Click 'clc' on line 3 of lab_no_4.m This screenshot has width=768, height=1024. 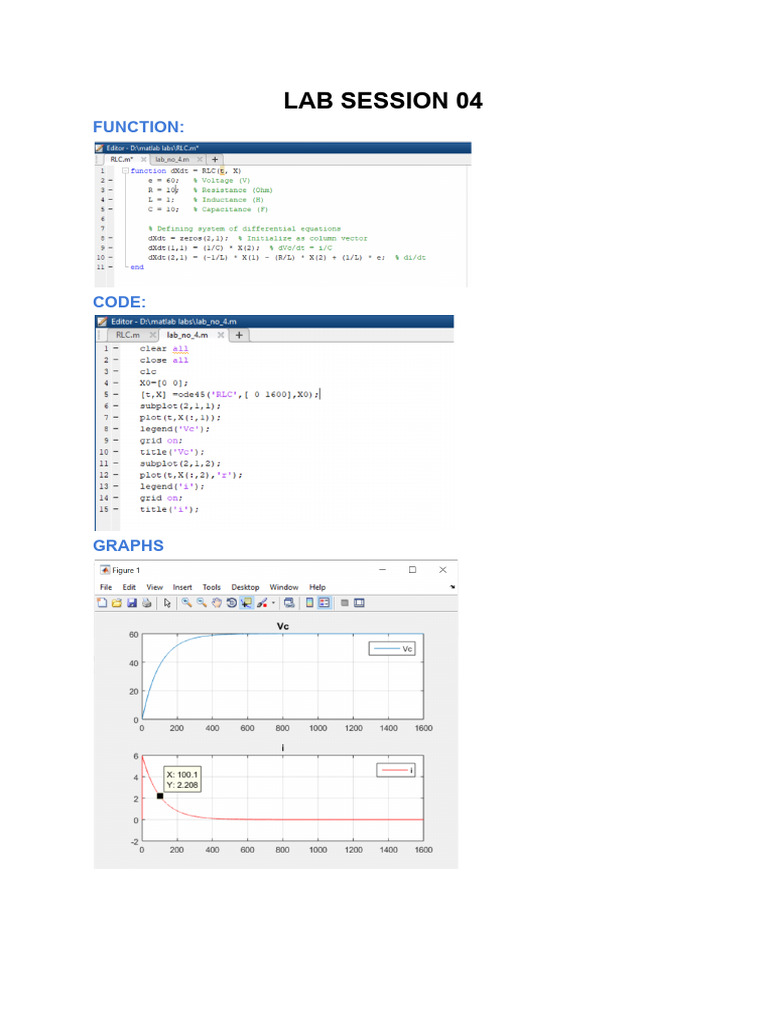tap(148, 372)
